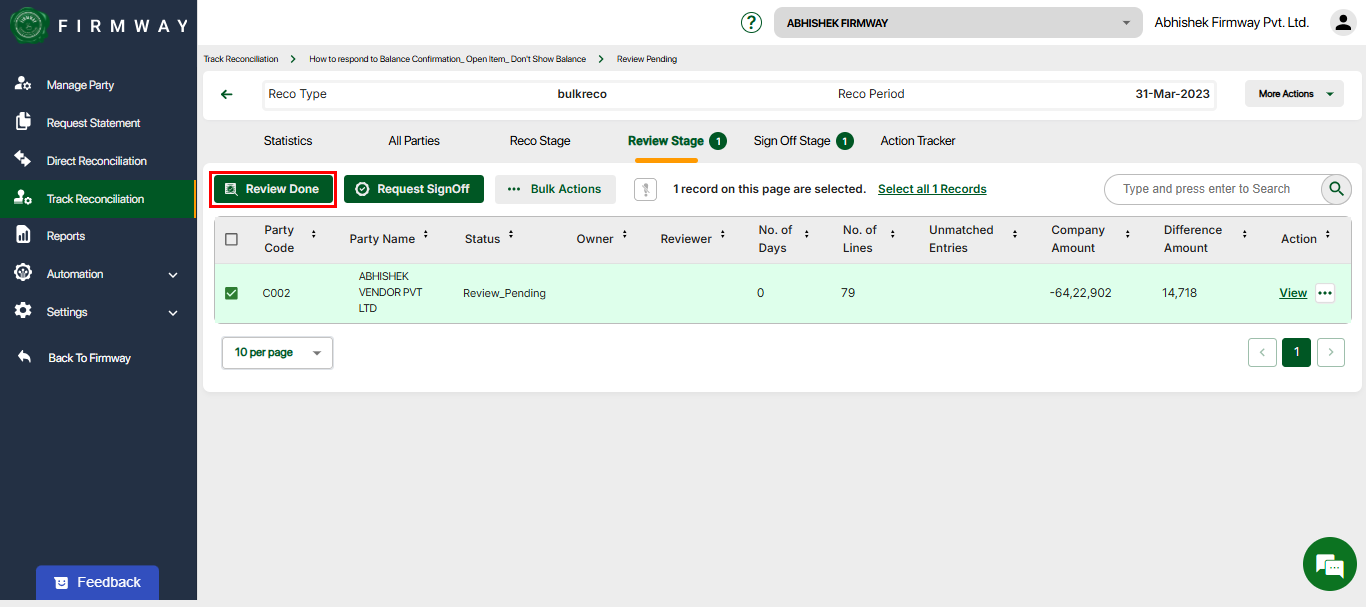Screen dimensions: 1366x607
Task: Click the Review Done button
Action: click(x=272, y=189)
